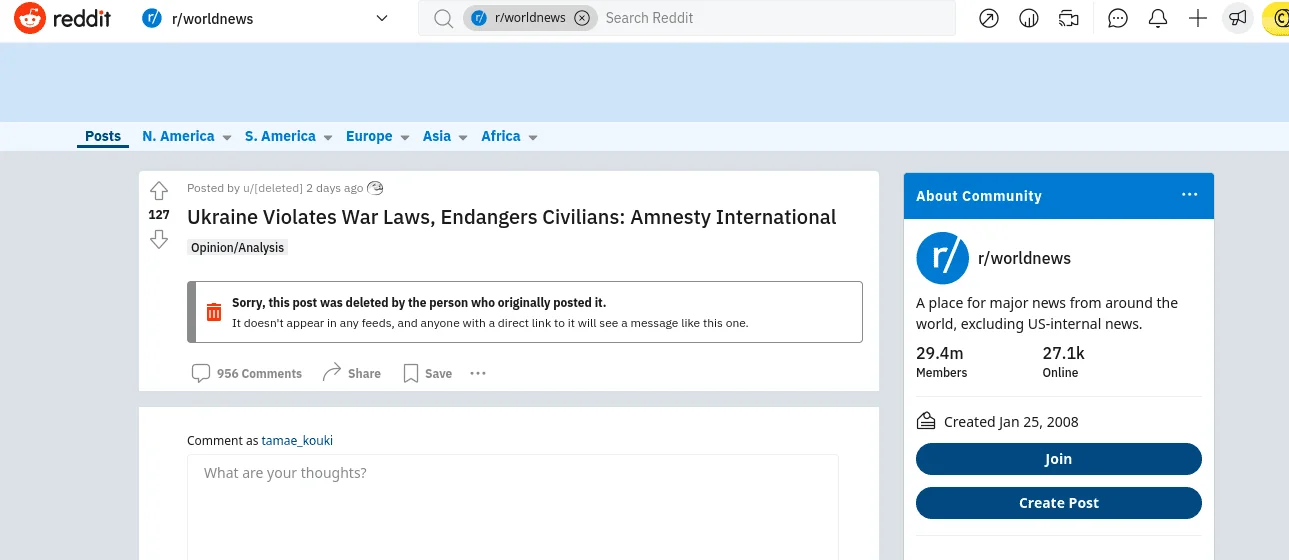This screenshot has height=560, width=1289.
Task: Join the r/worldnews community
Action: click(1058, 459)
